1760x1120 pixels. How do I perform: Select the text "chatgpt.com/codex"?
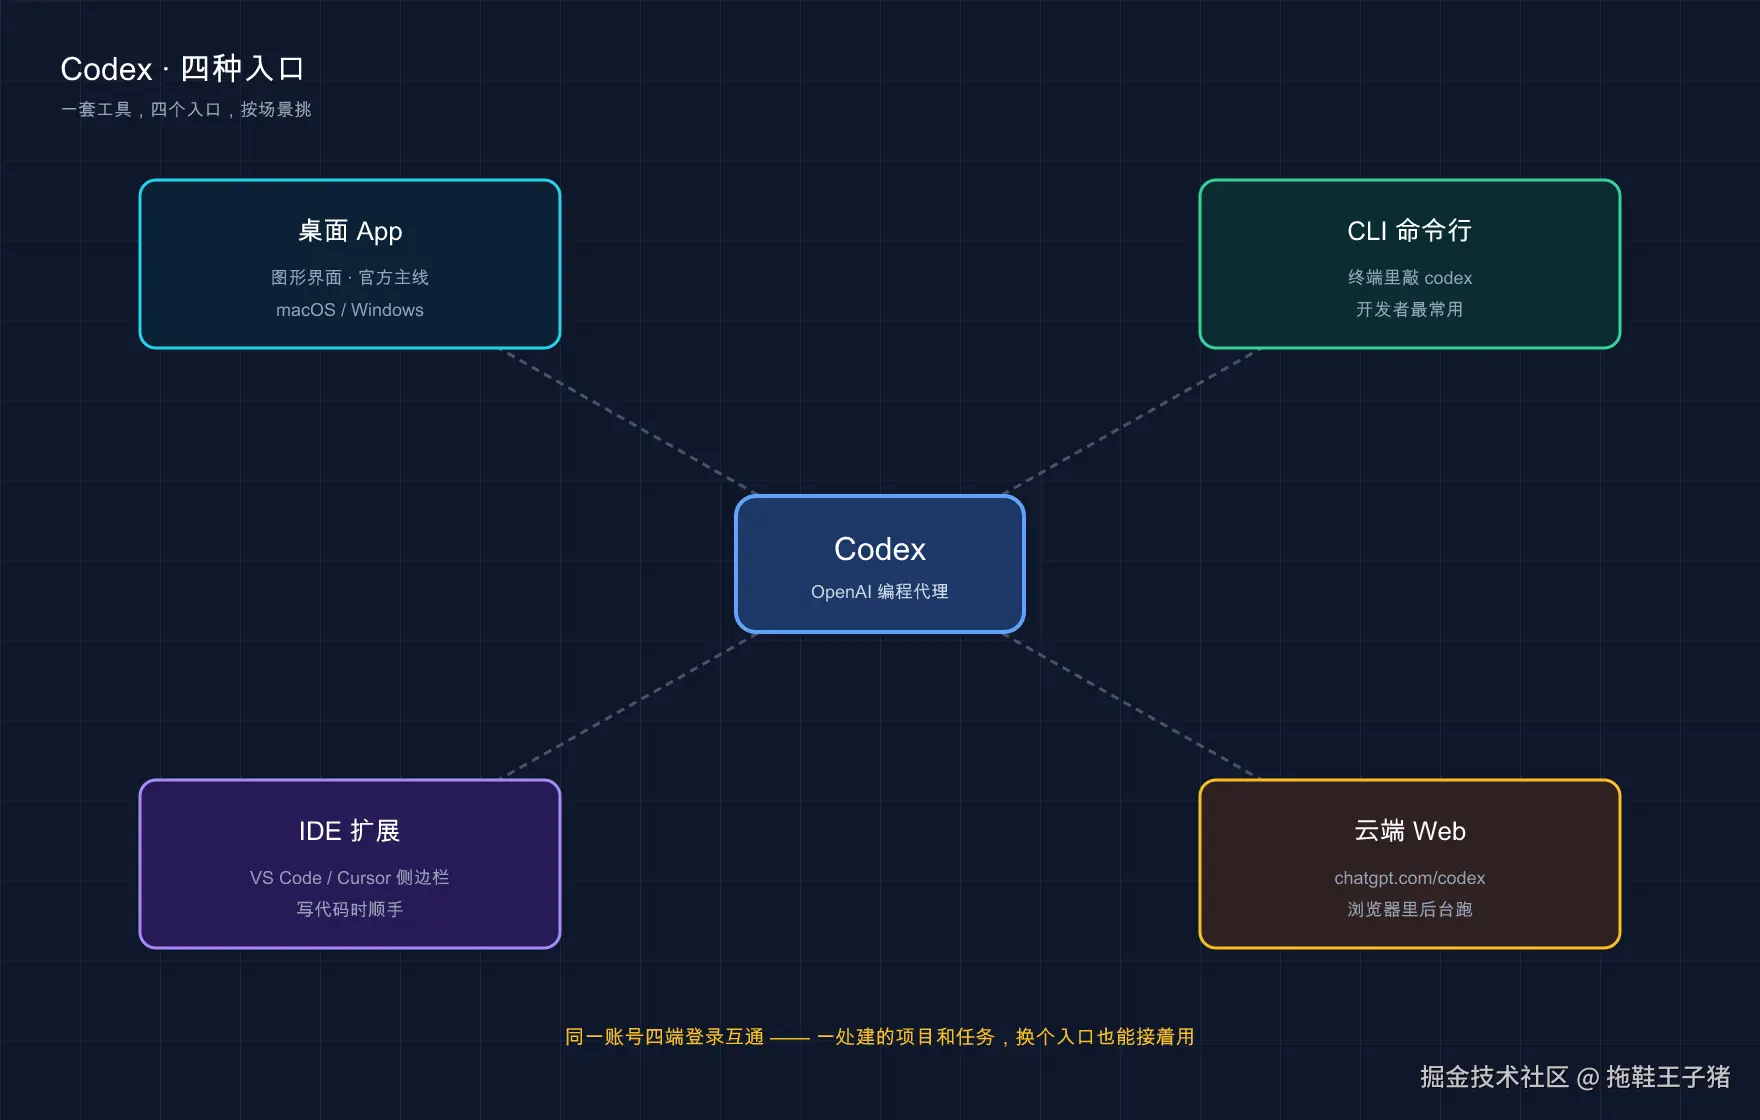1410,878
